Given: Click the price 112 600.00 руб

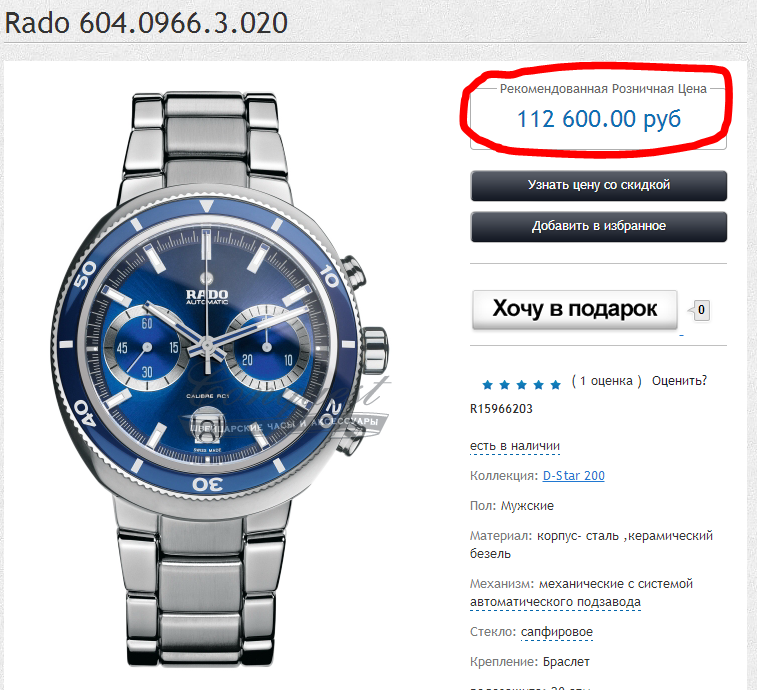Looking at the screenshot, I should coord(599,119).
